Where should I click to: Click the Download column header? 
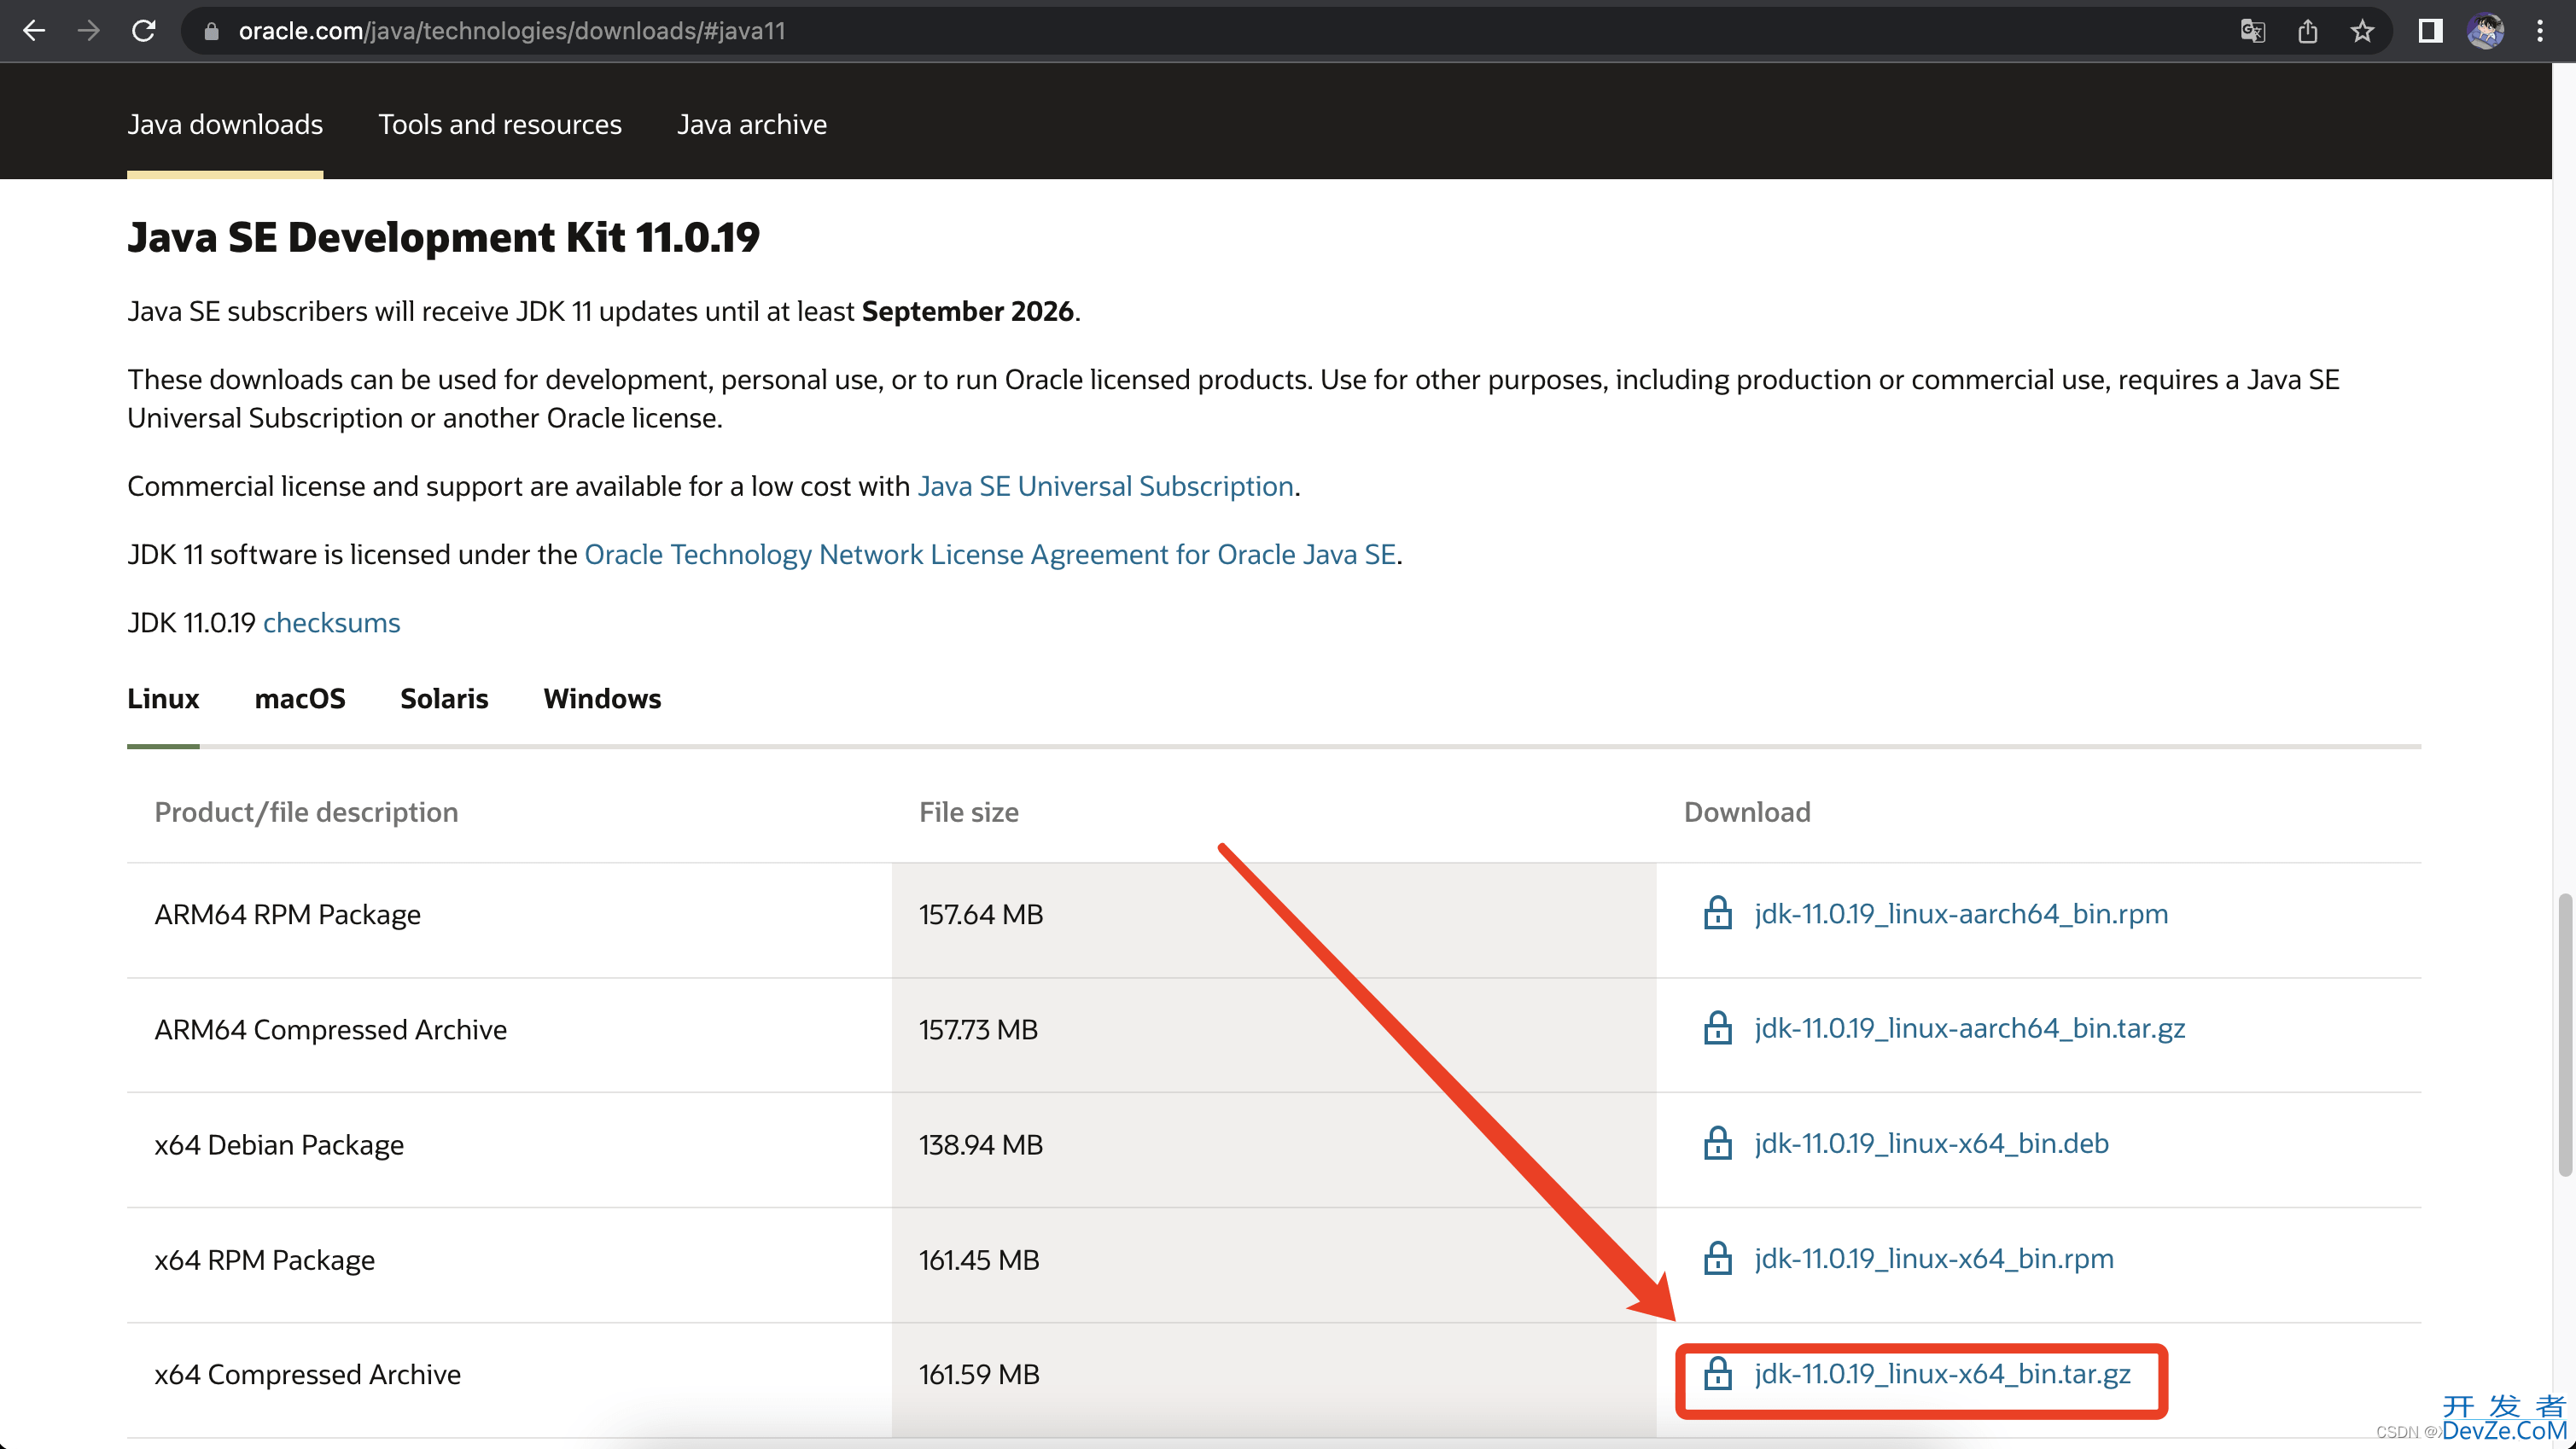[x=1747, y=812]
